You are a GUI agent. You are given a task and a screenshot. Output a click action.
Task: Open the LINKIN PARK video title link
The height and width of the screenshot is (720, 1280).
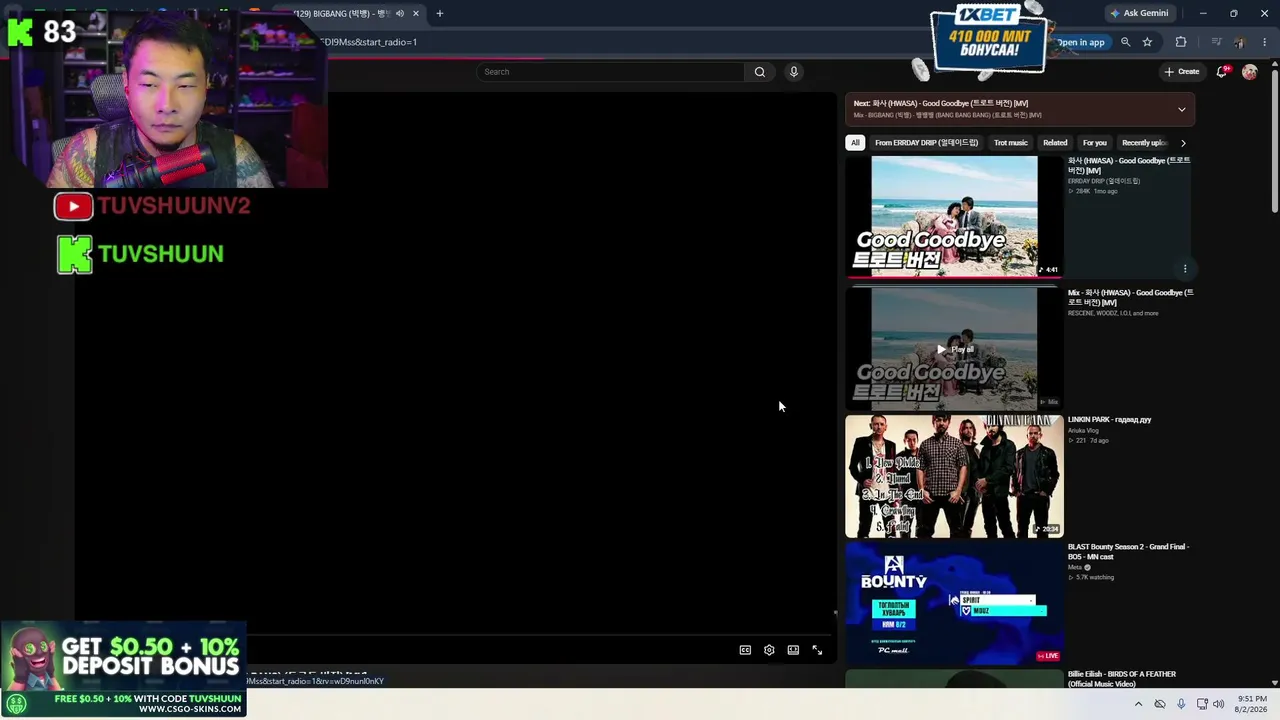click(1110, 420)
